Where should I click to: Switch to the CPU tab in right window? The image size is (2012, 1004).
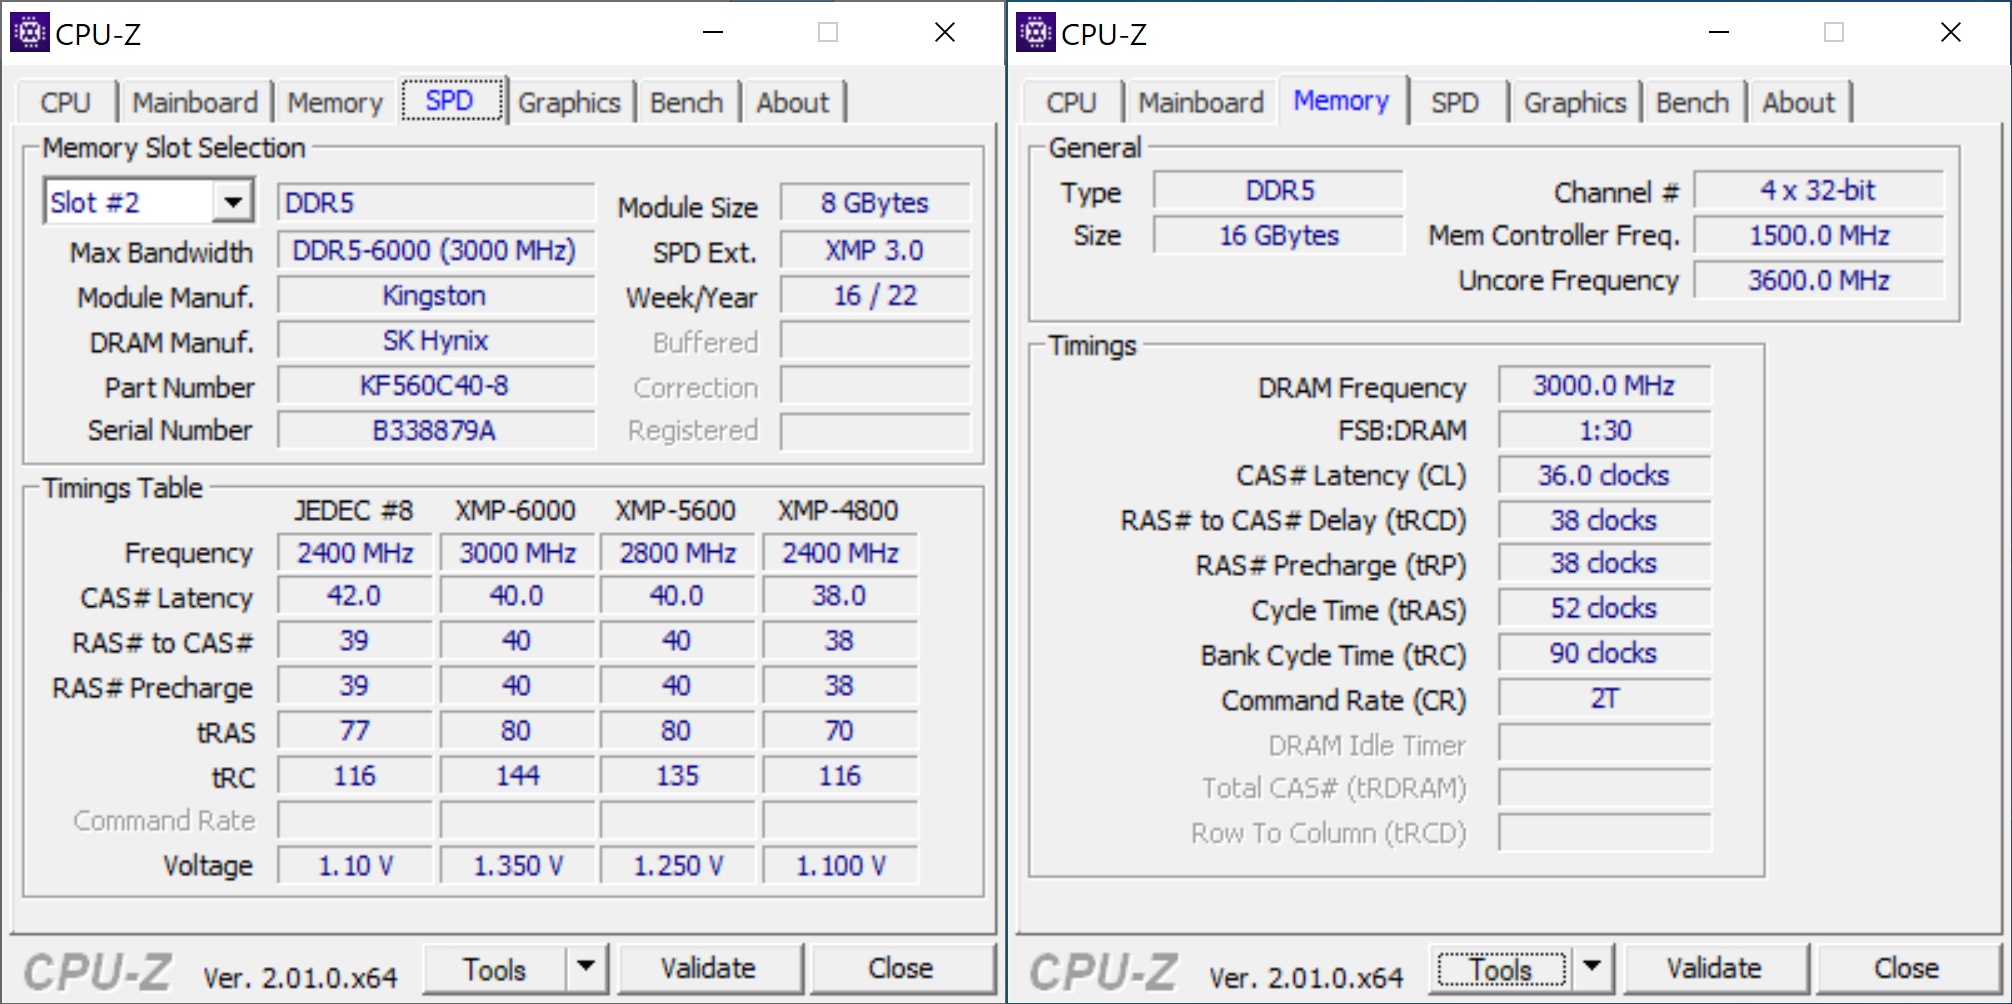(x=1071, y=103)
